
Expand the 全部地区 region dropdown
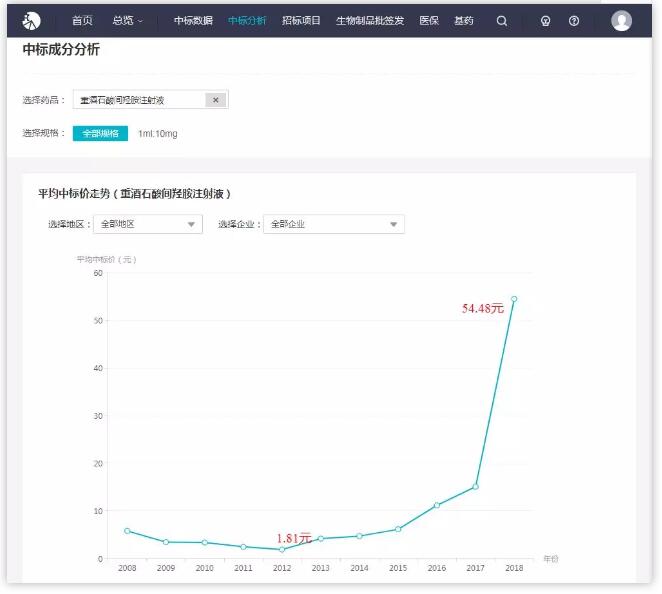tap(149, 224)
